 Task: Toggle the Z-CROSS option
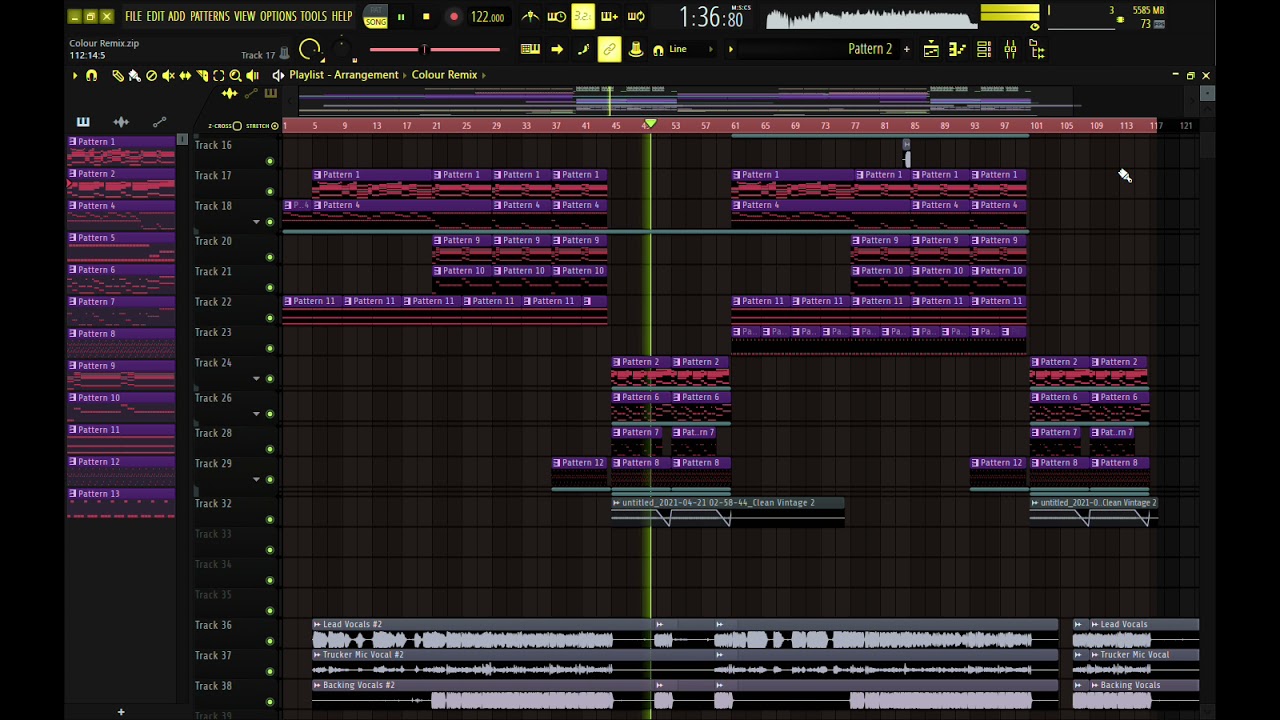[x=224, y=126]
